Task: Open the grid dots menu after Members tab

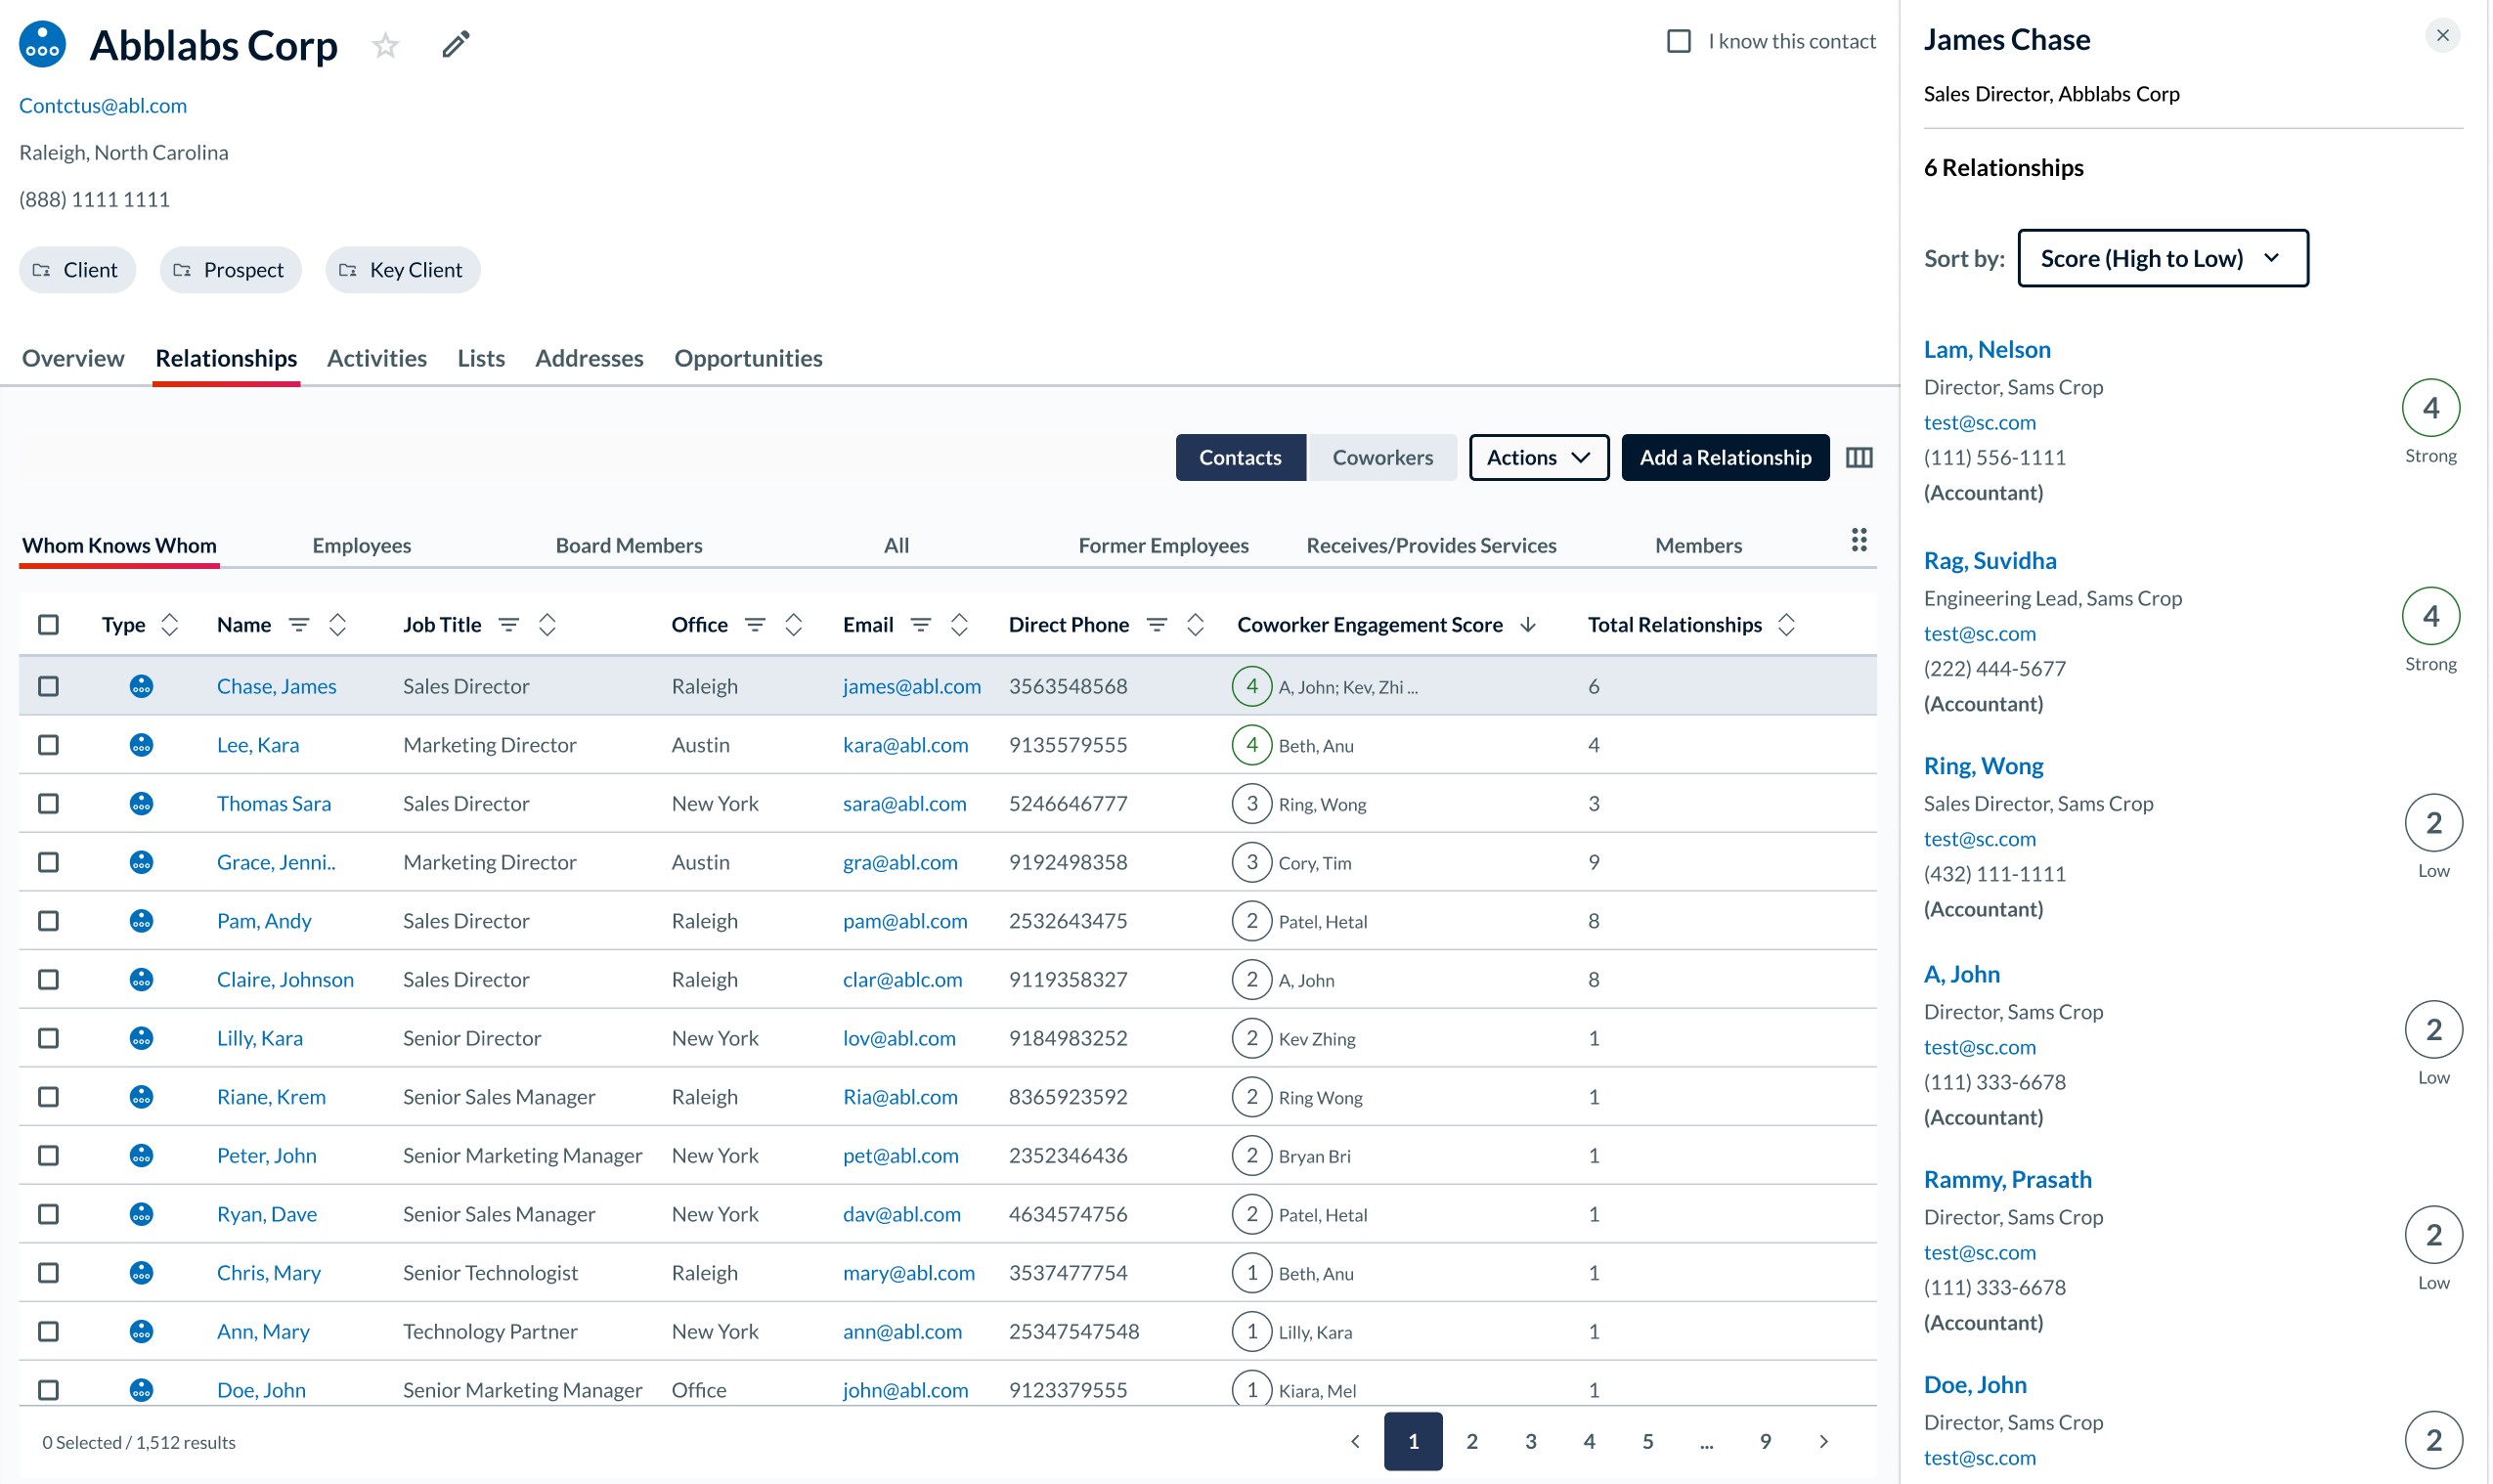Action: pyautogui.click(x=1858, y=540)
